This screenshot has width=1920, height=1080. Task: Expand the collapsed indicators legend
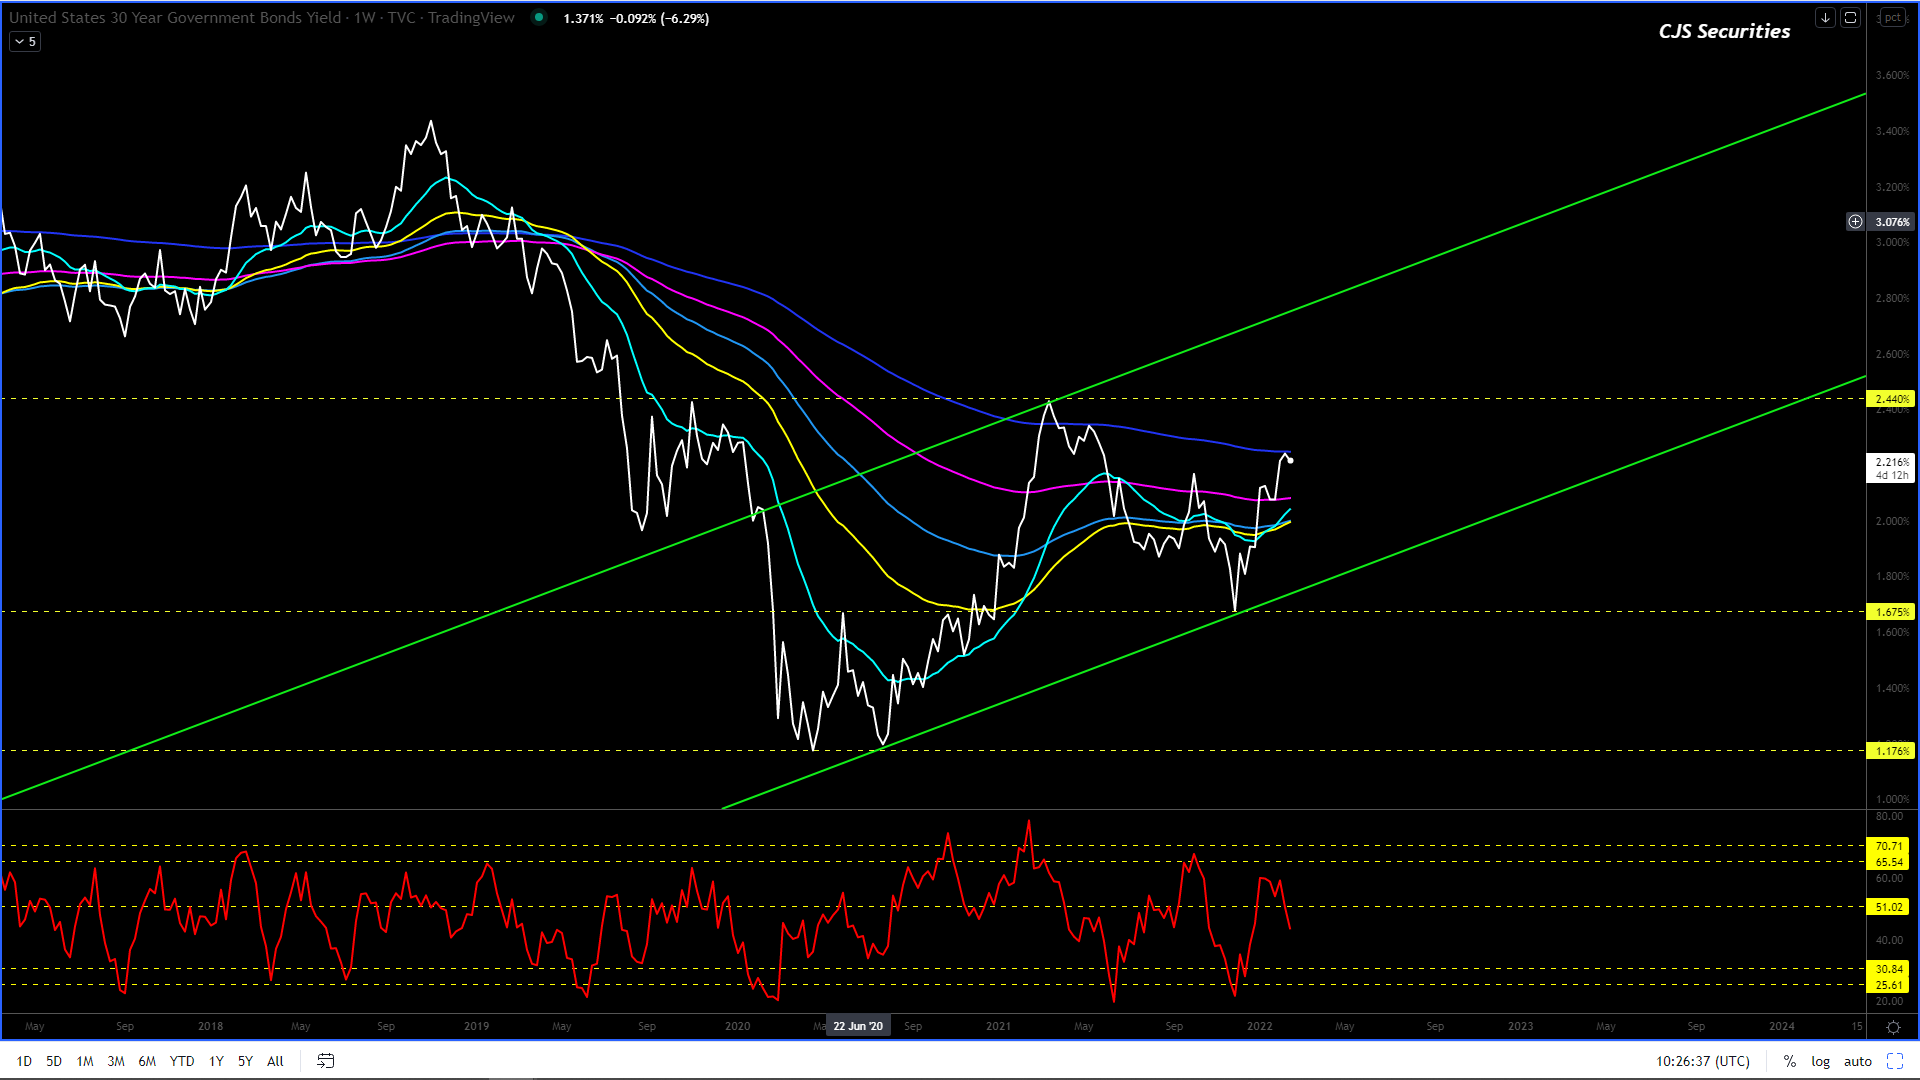point(25,42)
